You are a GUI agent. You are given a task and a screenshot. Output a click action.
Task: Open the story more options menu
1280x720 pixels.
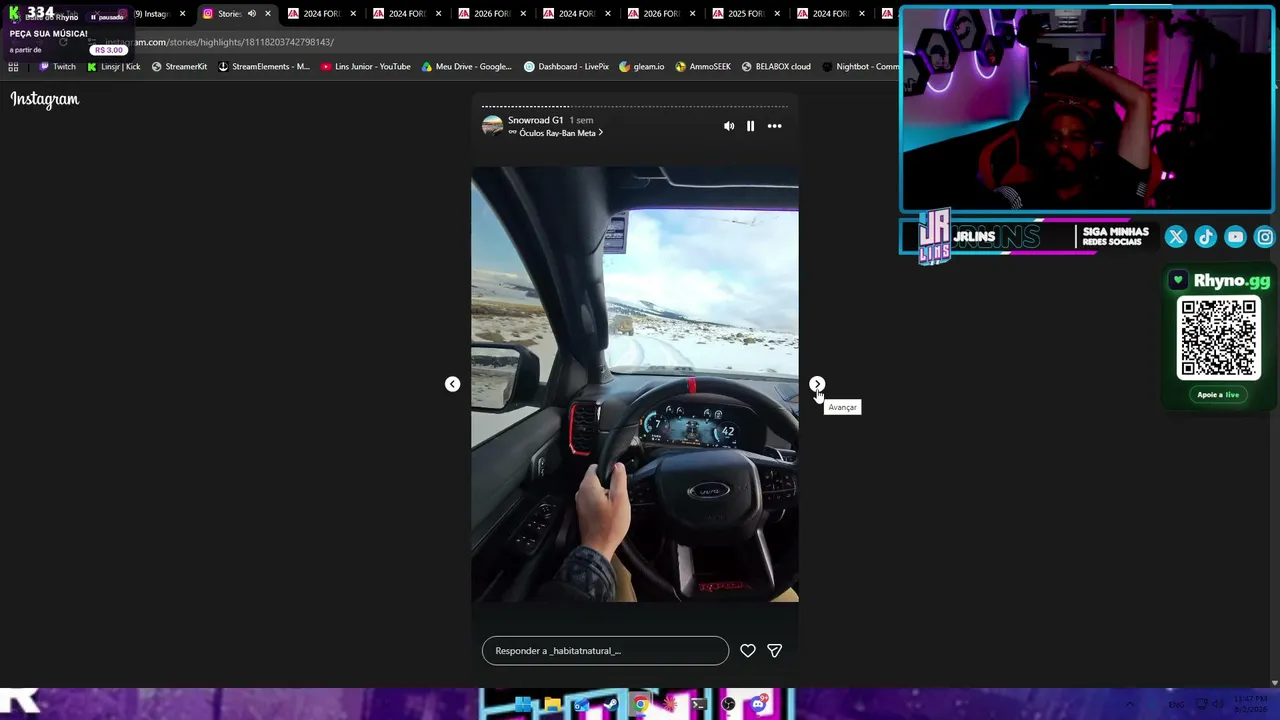coord(774,126)
